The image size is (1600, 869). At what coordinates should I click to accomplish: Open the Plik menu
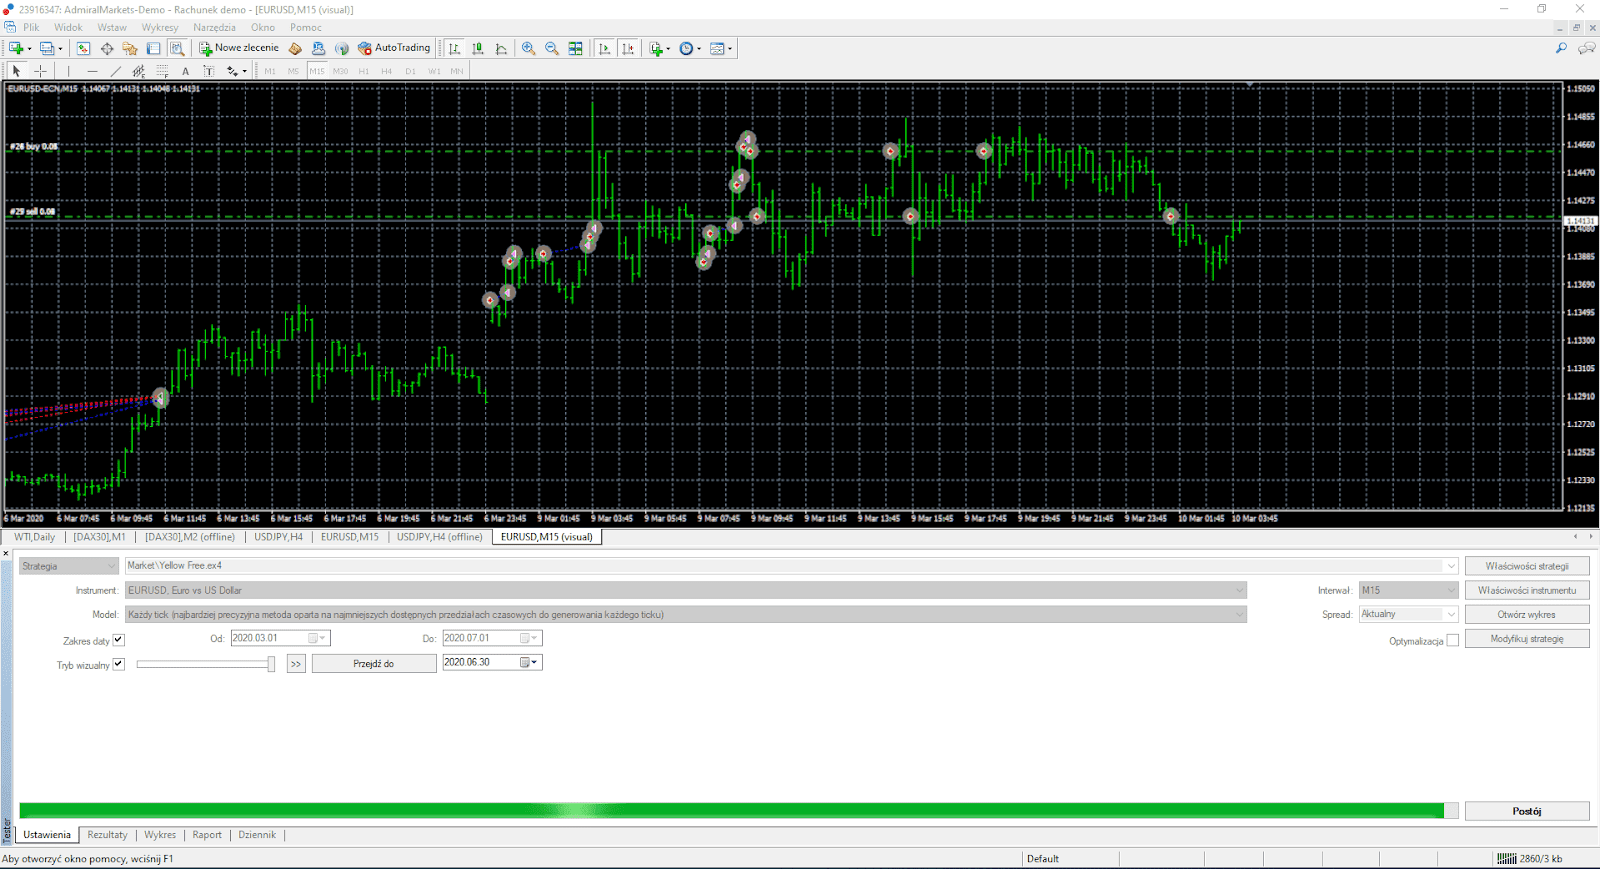[x=32, y=27]
